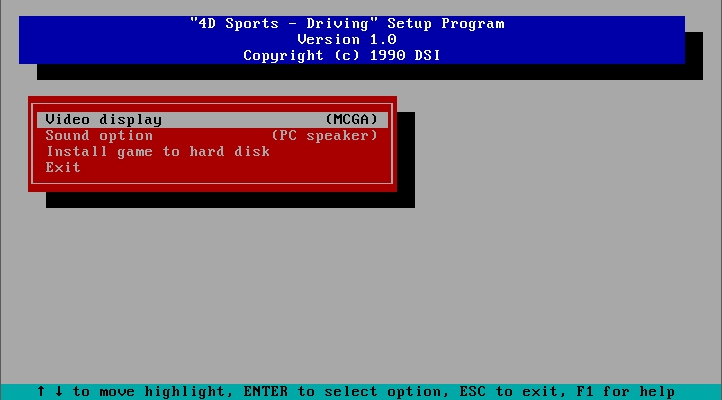Click the ENTER key hint in status bar

[266, 392]
